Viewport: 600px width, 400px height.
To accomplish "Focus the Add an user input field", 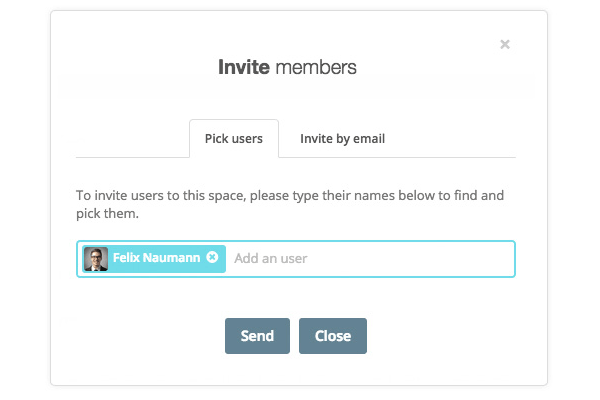I will click(x=370, y=258).
